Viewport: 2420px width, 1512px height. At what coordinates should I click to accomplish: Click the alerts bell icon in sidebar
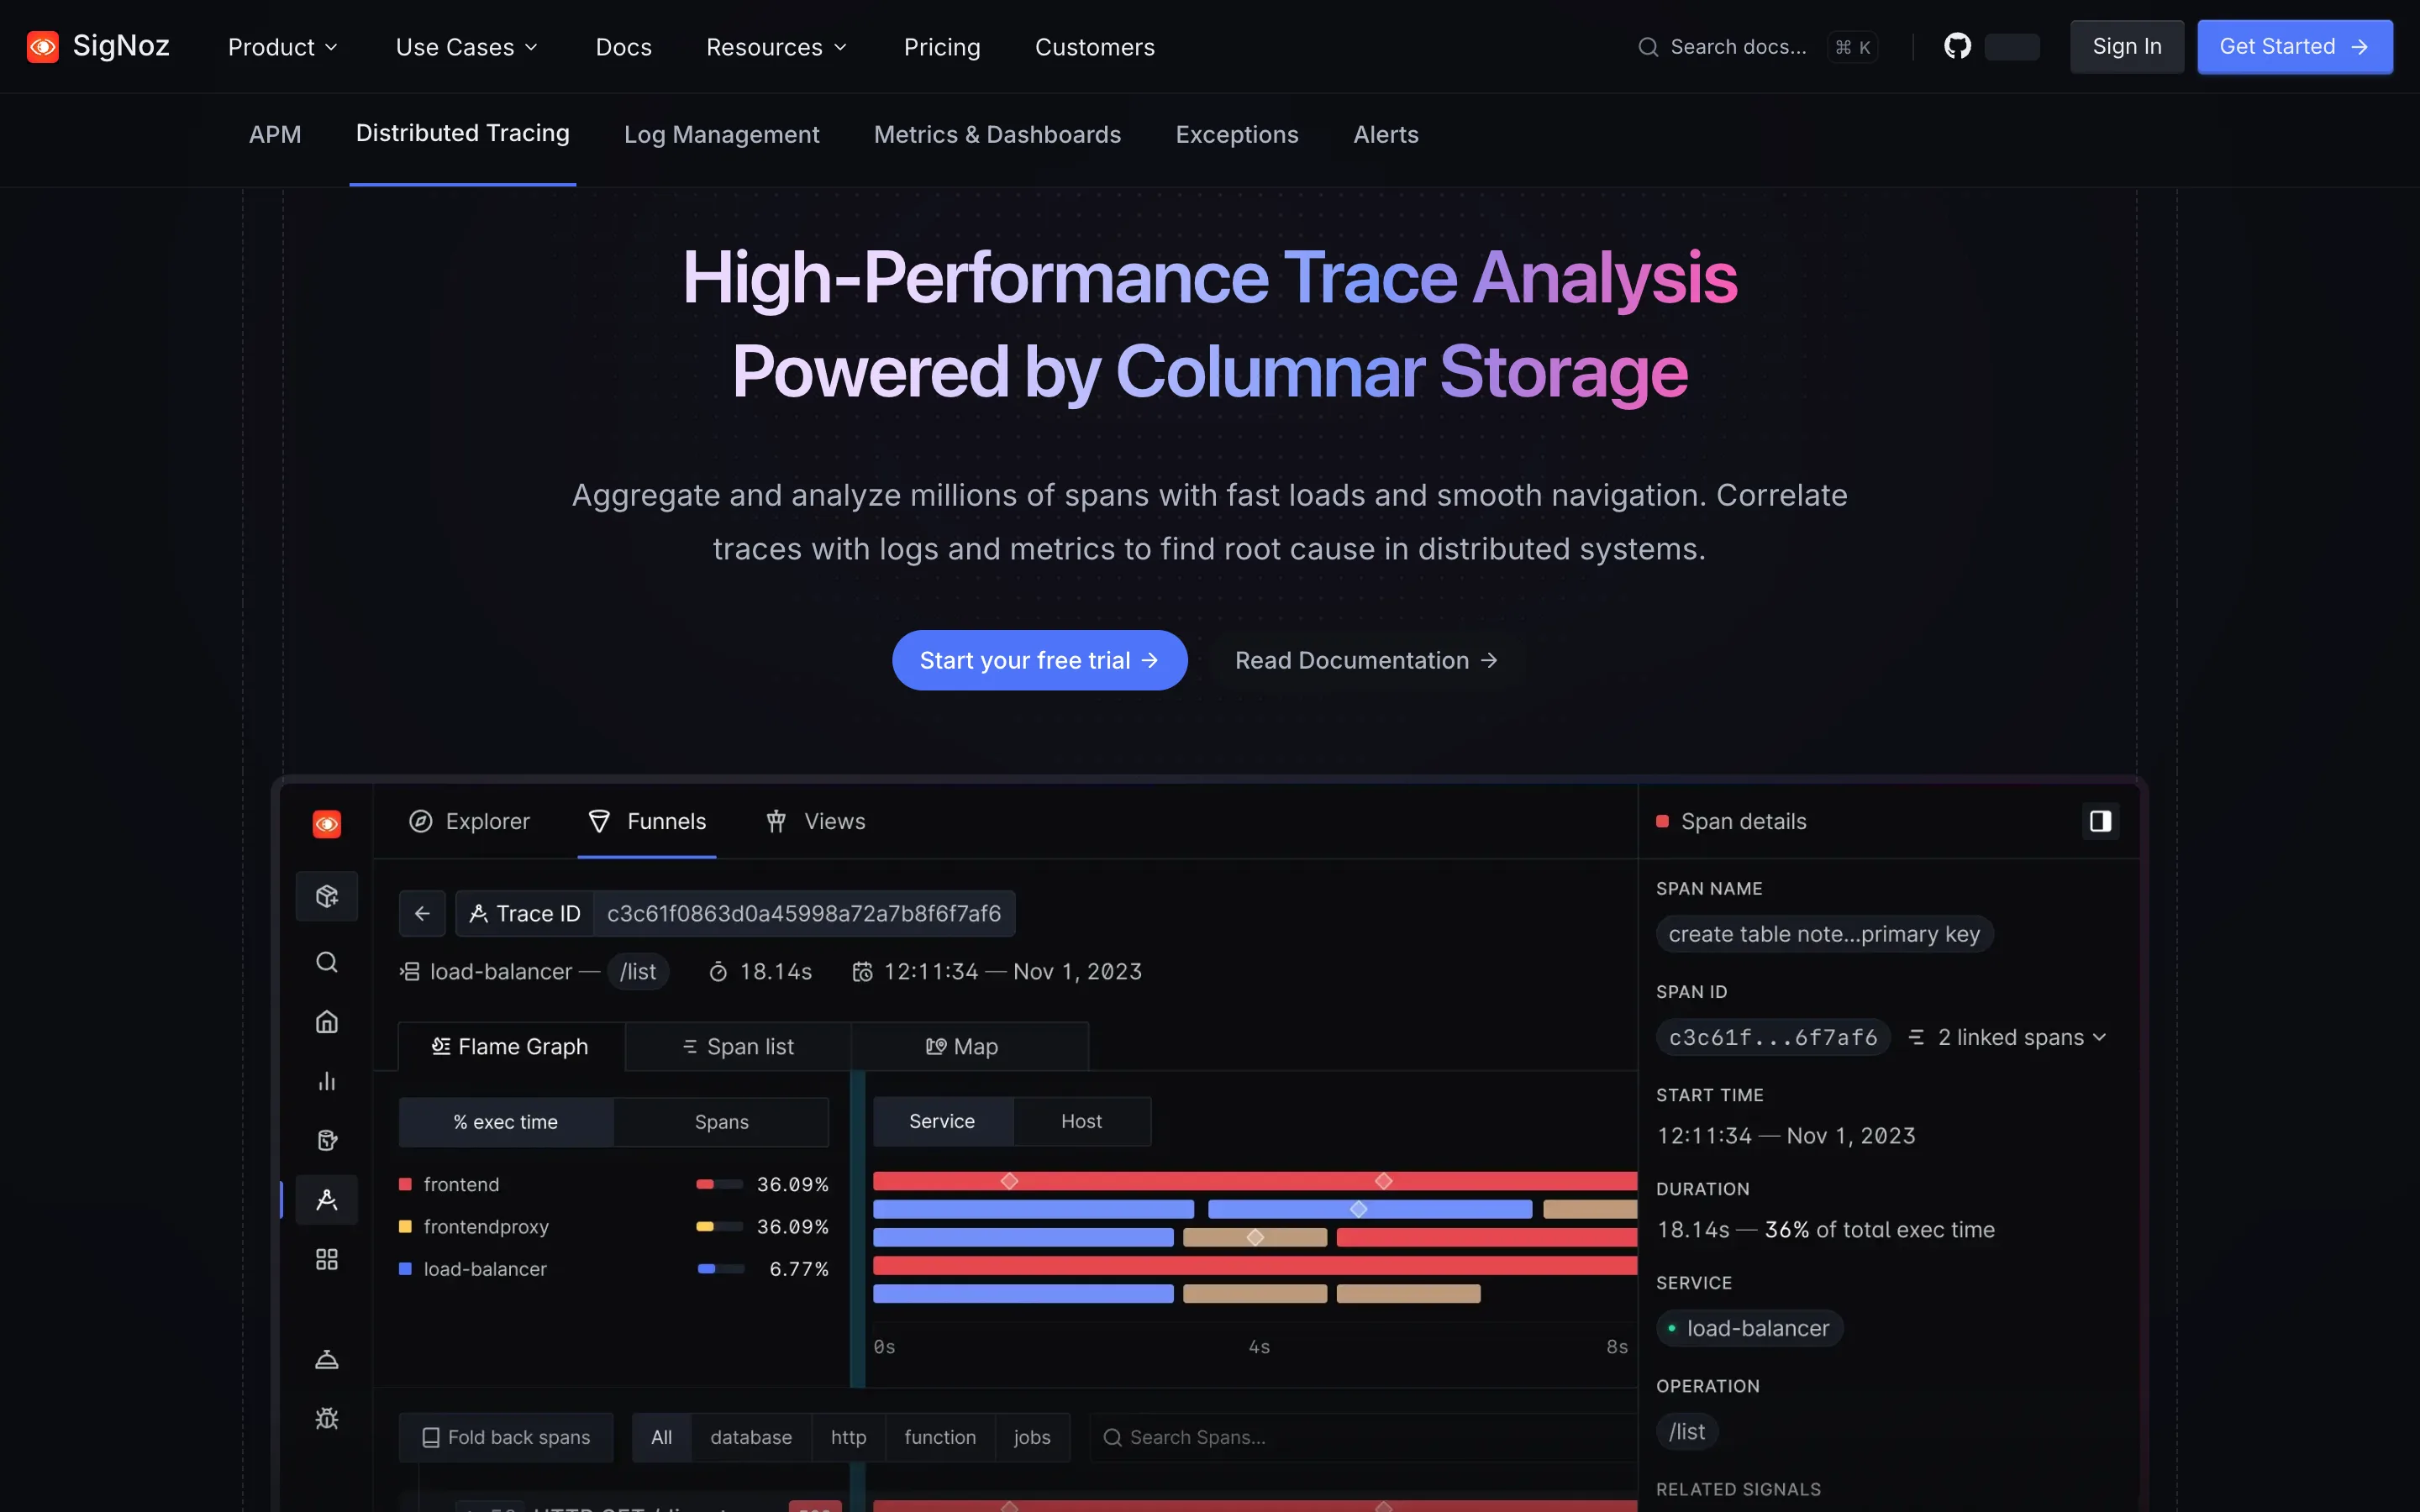327,1359
